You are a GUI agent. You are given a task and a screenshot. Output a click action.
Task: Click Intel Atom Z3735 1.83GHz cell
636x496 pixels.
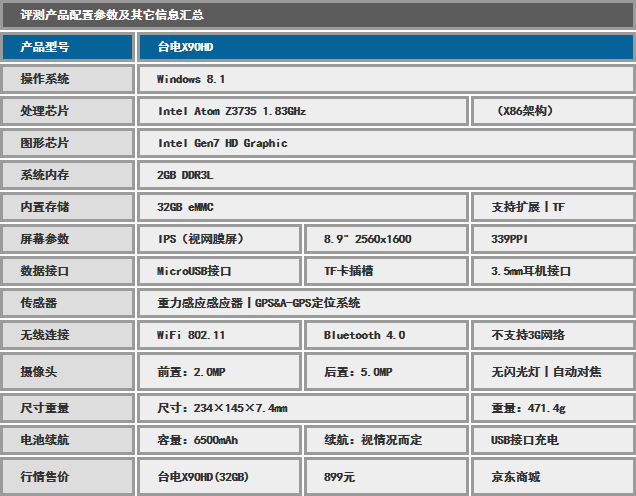303,111
